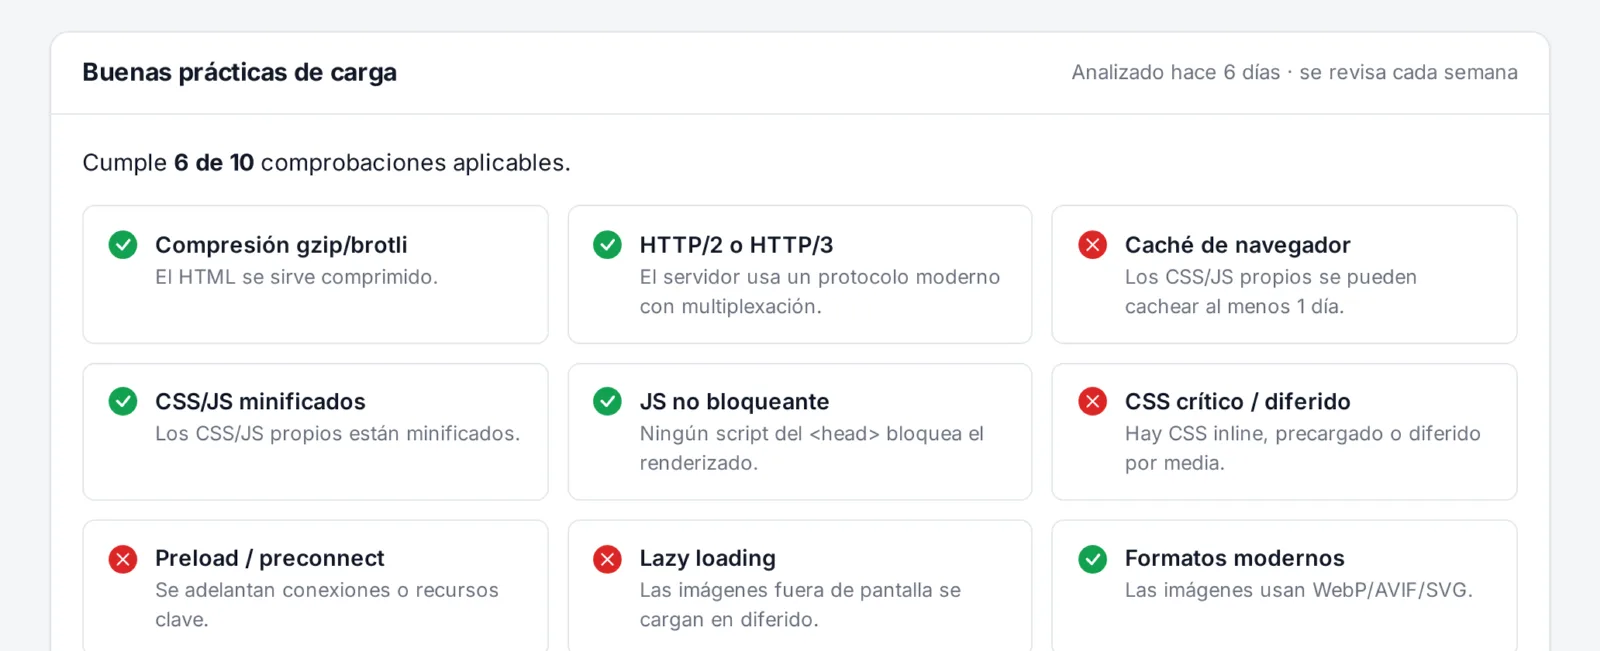Click the green check icon for Compresión gzip/brotli
Image resolution: width=1600 pixels, height=651 pixels.
pos(123,245)
